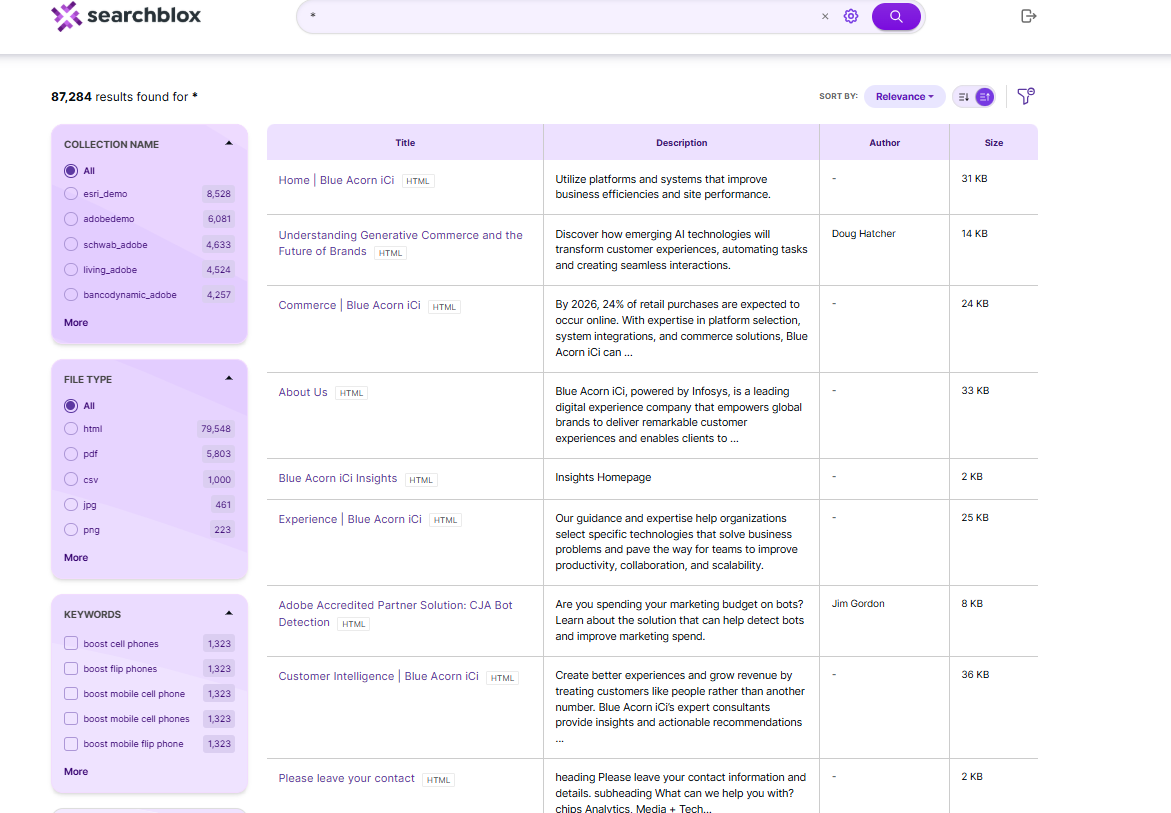
Task: Select descending sort order icon
Action: 964,97
